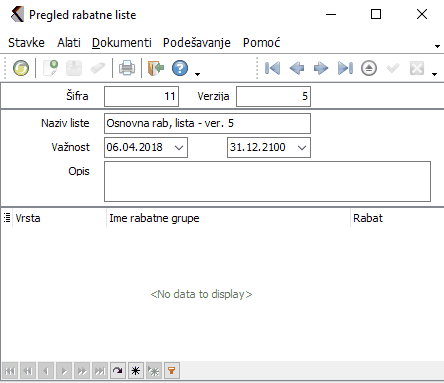444x383 pixels.
Task: Click the goto-bookmark asterisk button
Action: (154, 371)
